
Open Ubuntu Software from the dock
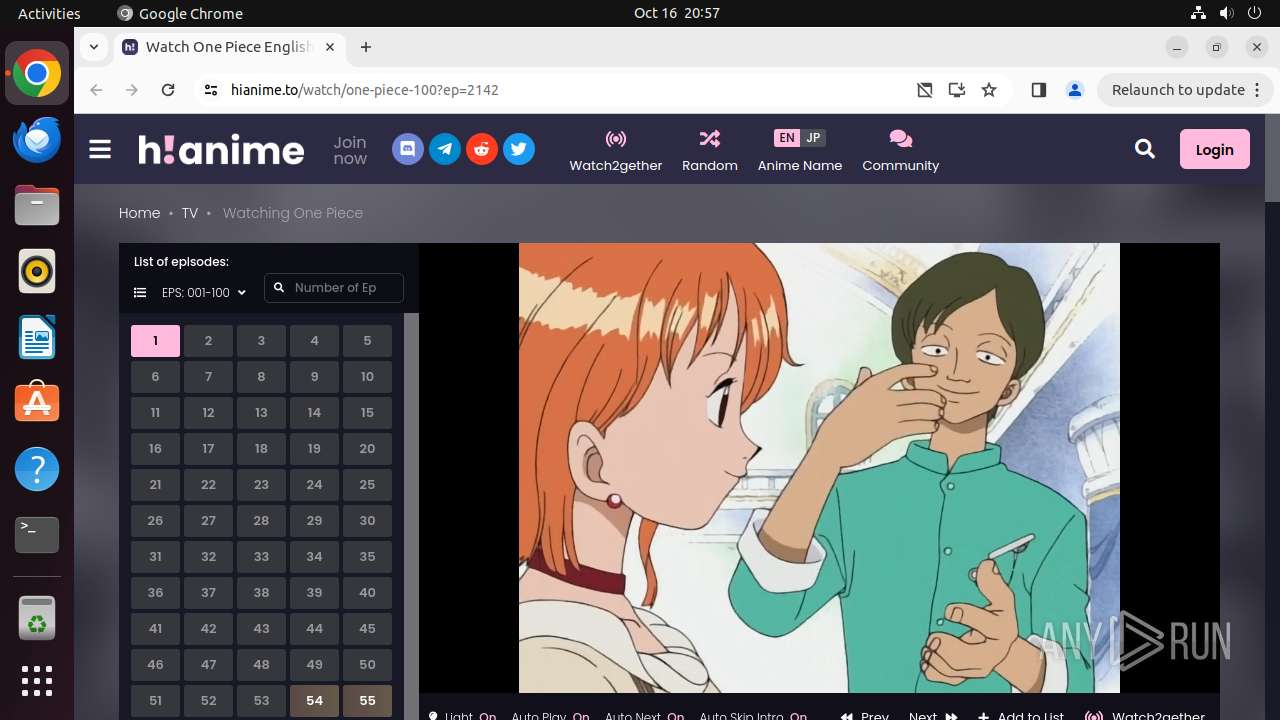click(37, 403)
